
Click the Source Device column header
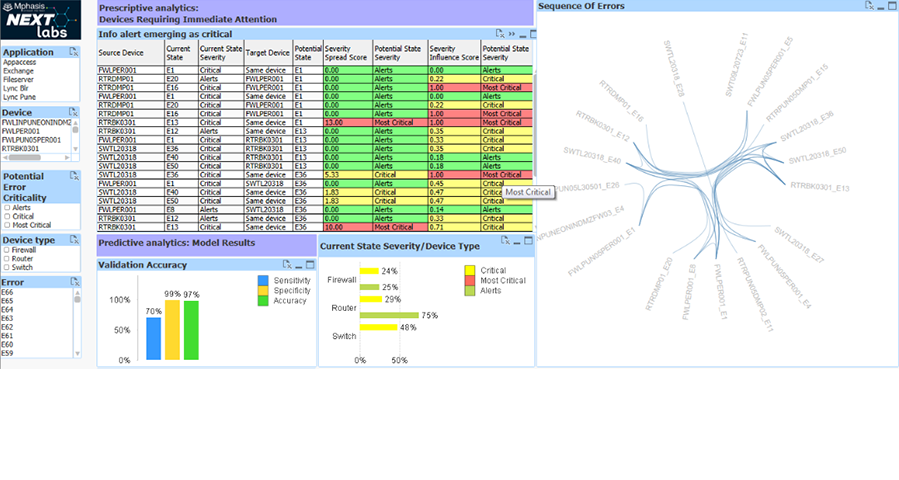coord(121,53)
